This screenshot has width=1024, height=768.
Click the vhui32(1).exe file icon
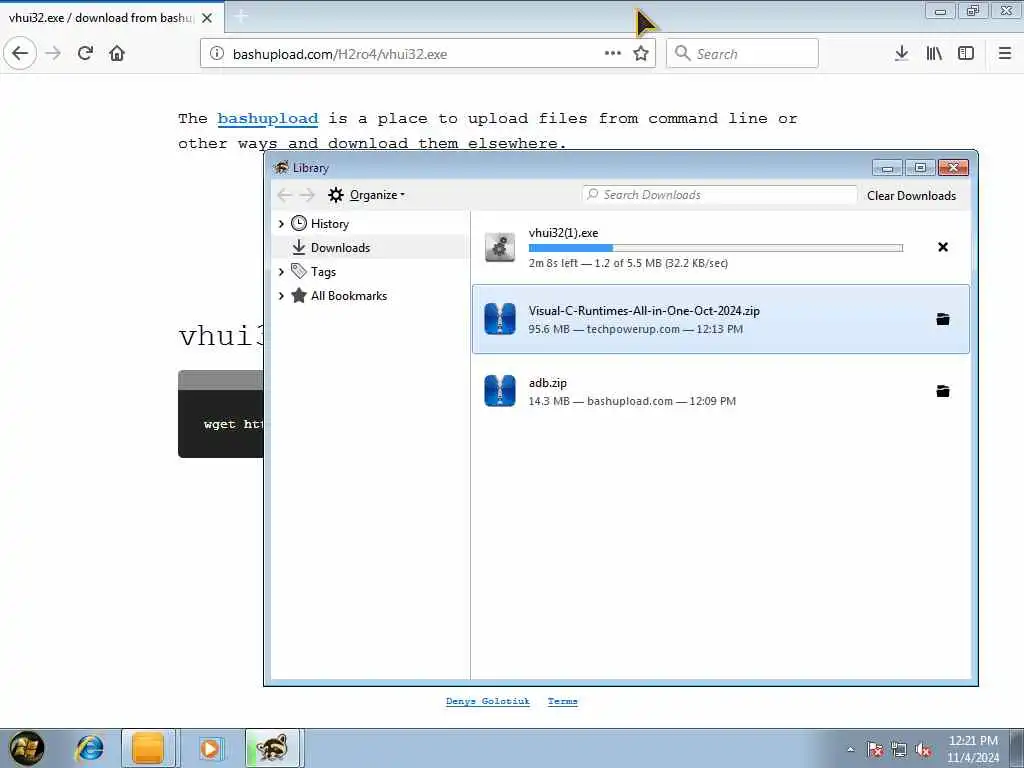coord(500,248)
